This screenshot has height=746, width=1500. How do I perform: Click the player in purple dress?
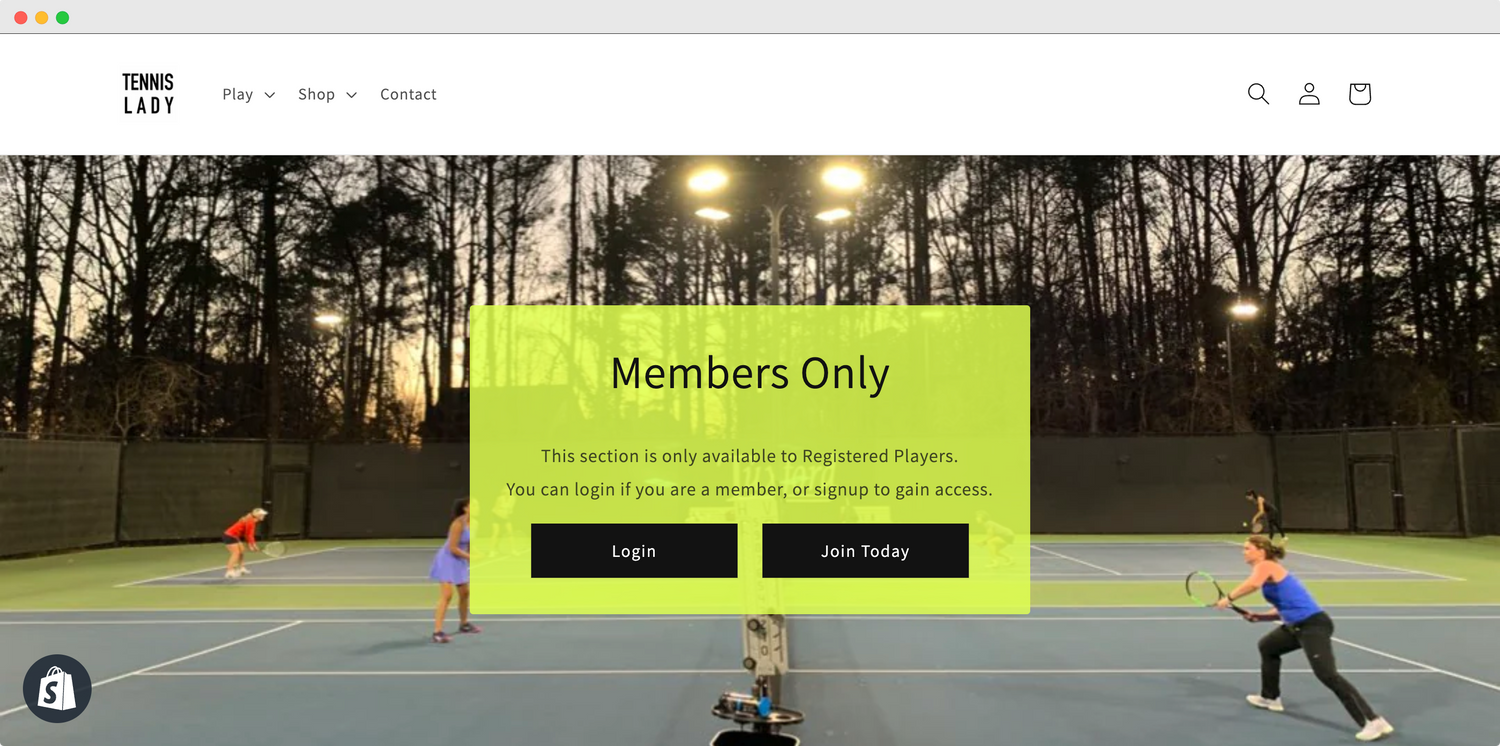(x=453, y=572)
